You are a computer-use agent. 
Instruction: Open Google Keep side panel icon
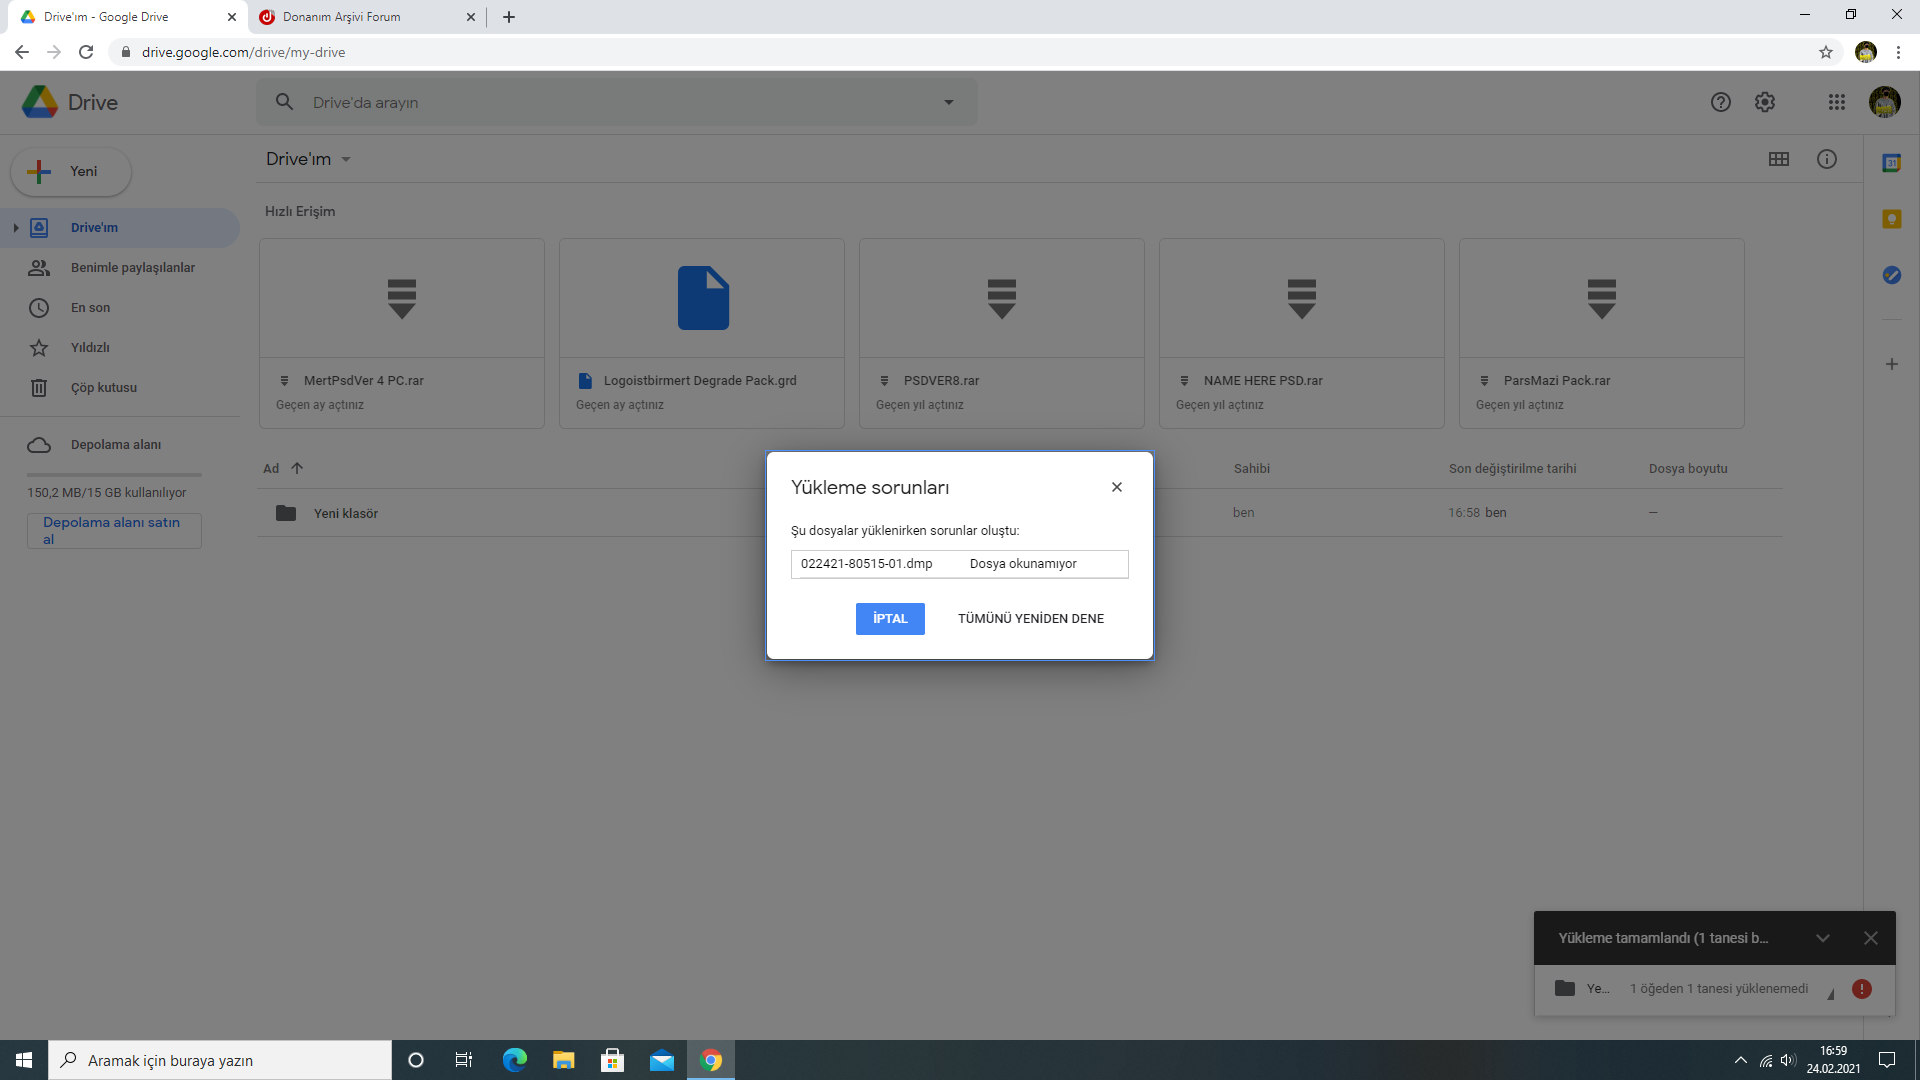click(x=1891, y=219)
